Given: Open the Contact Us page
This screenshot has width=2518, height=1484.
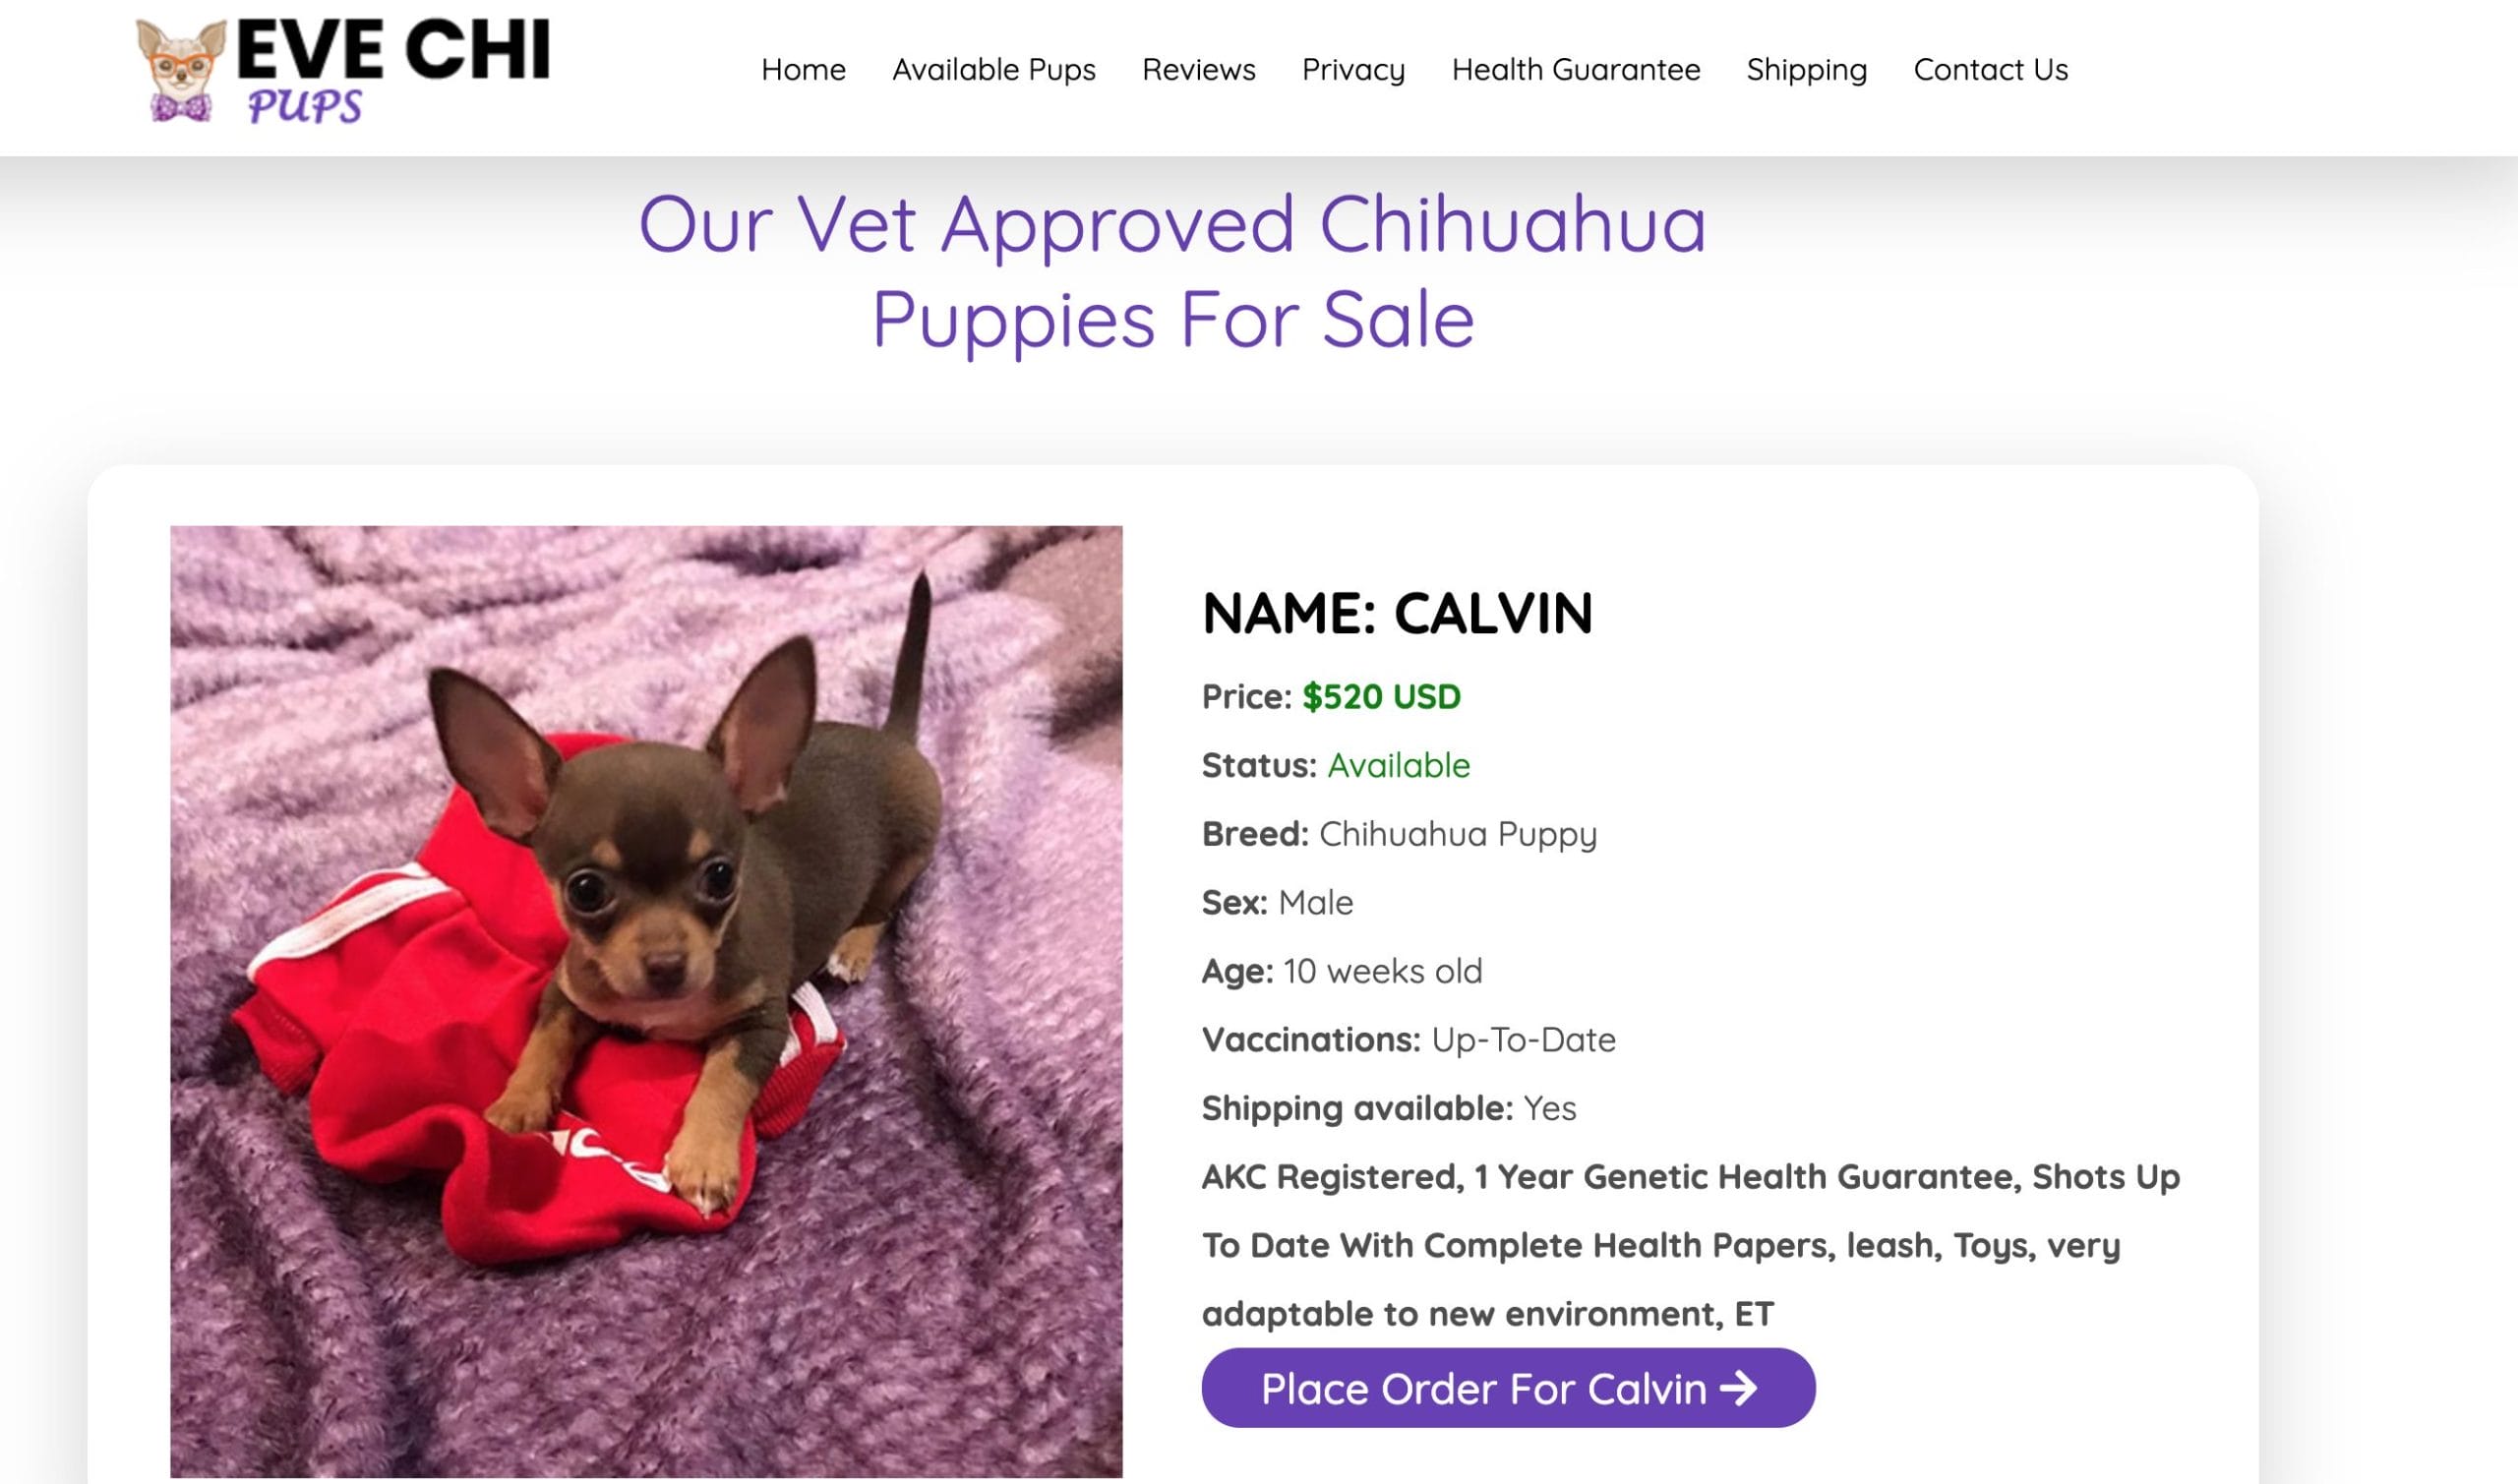Looking at the screenshot, I should pos(1990,70).
